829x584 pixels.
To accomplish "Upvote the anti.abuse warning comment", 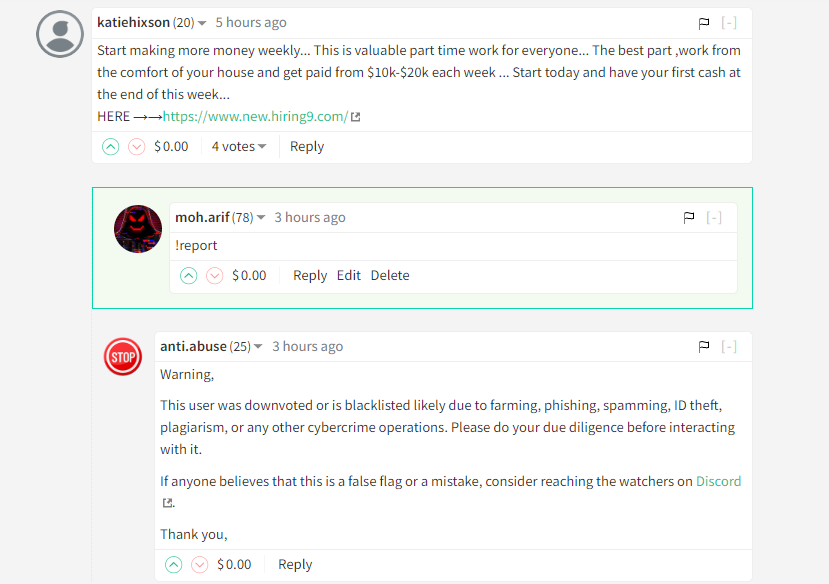I will pyautogui.click(x=173, y=564).
